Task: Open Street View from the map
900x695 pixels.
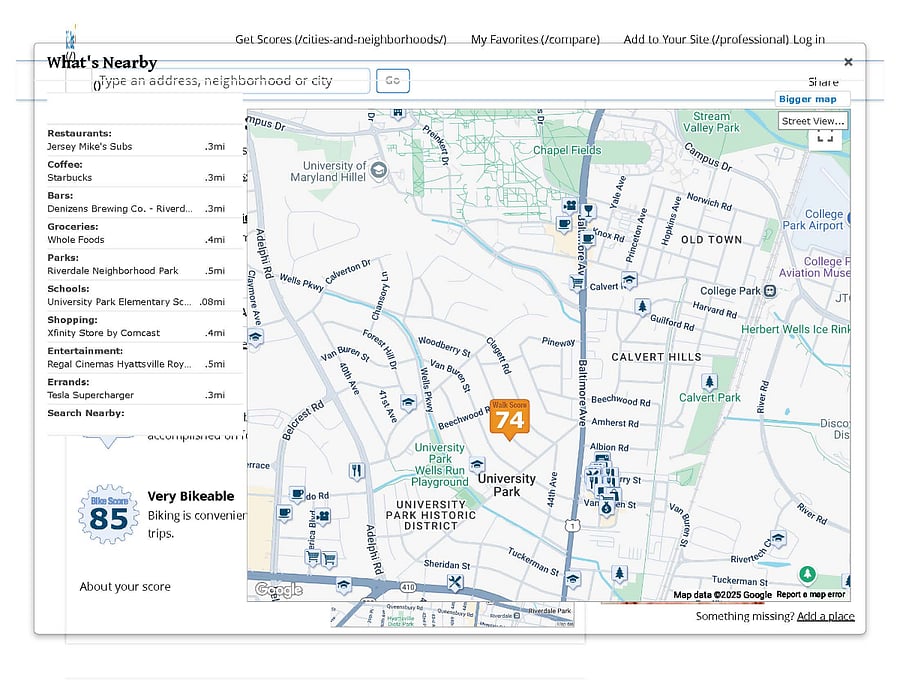Action: pyautogui.click(x=813, y=121)
